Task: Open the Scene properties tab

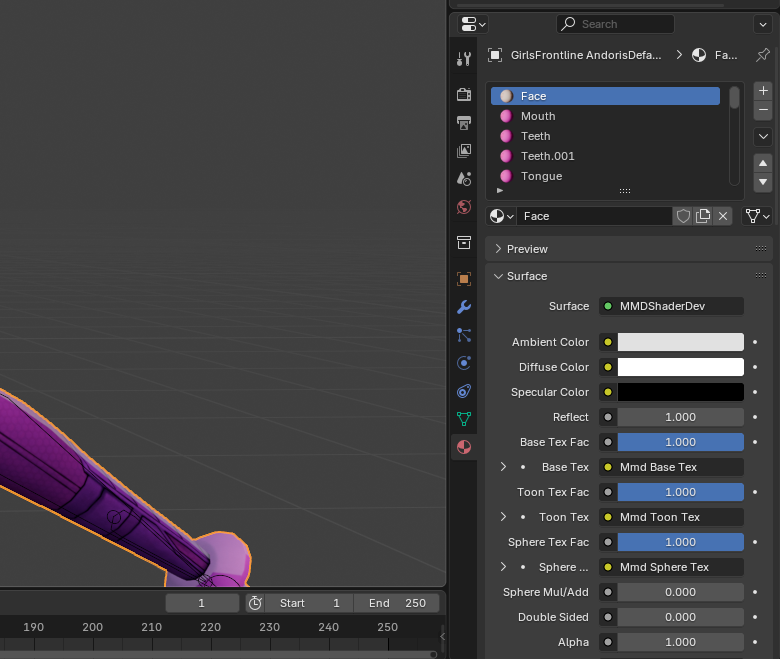Action: (464, 179)
